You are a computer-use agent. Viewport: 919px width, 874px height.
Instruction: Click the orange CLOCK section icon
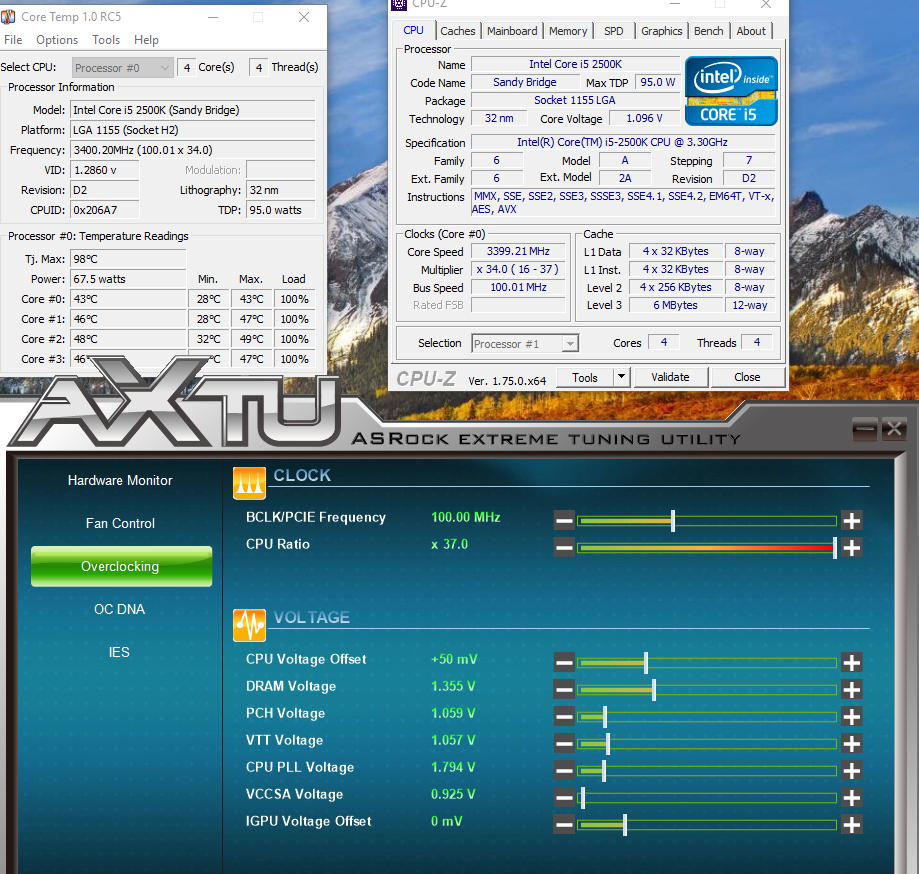pos(249,483)
